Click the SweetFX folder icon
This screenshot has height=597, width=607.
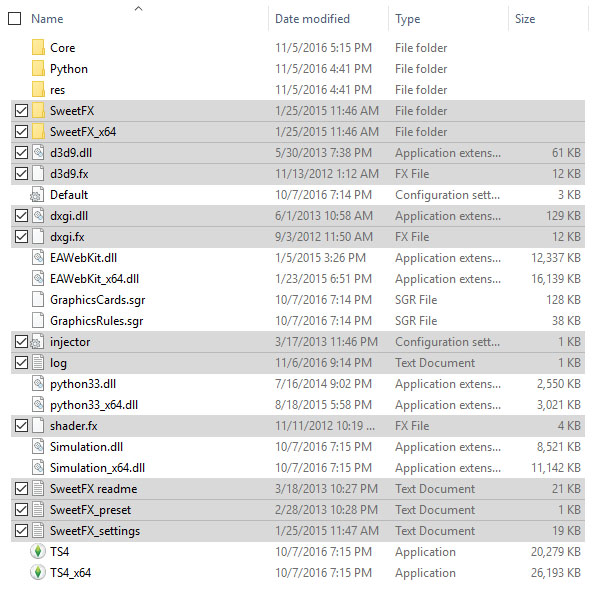pos(38,111)
